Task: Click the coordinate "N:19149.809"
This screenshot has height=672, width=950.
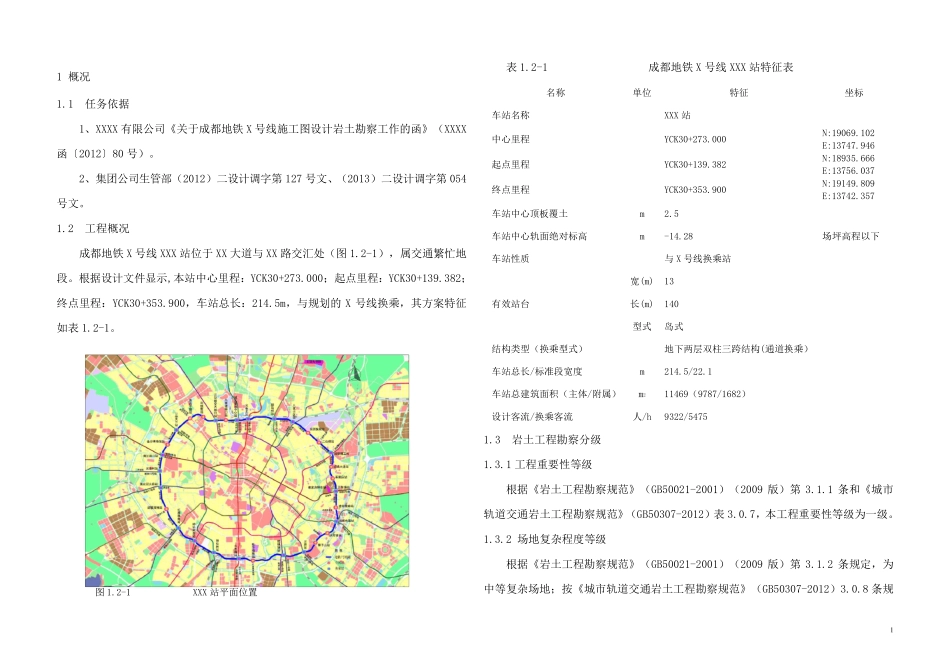Action: [848, 183]
